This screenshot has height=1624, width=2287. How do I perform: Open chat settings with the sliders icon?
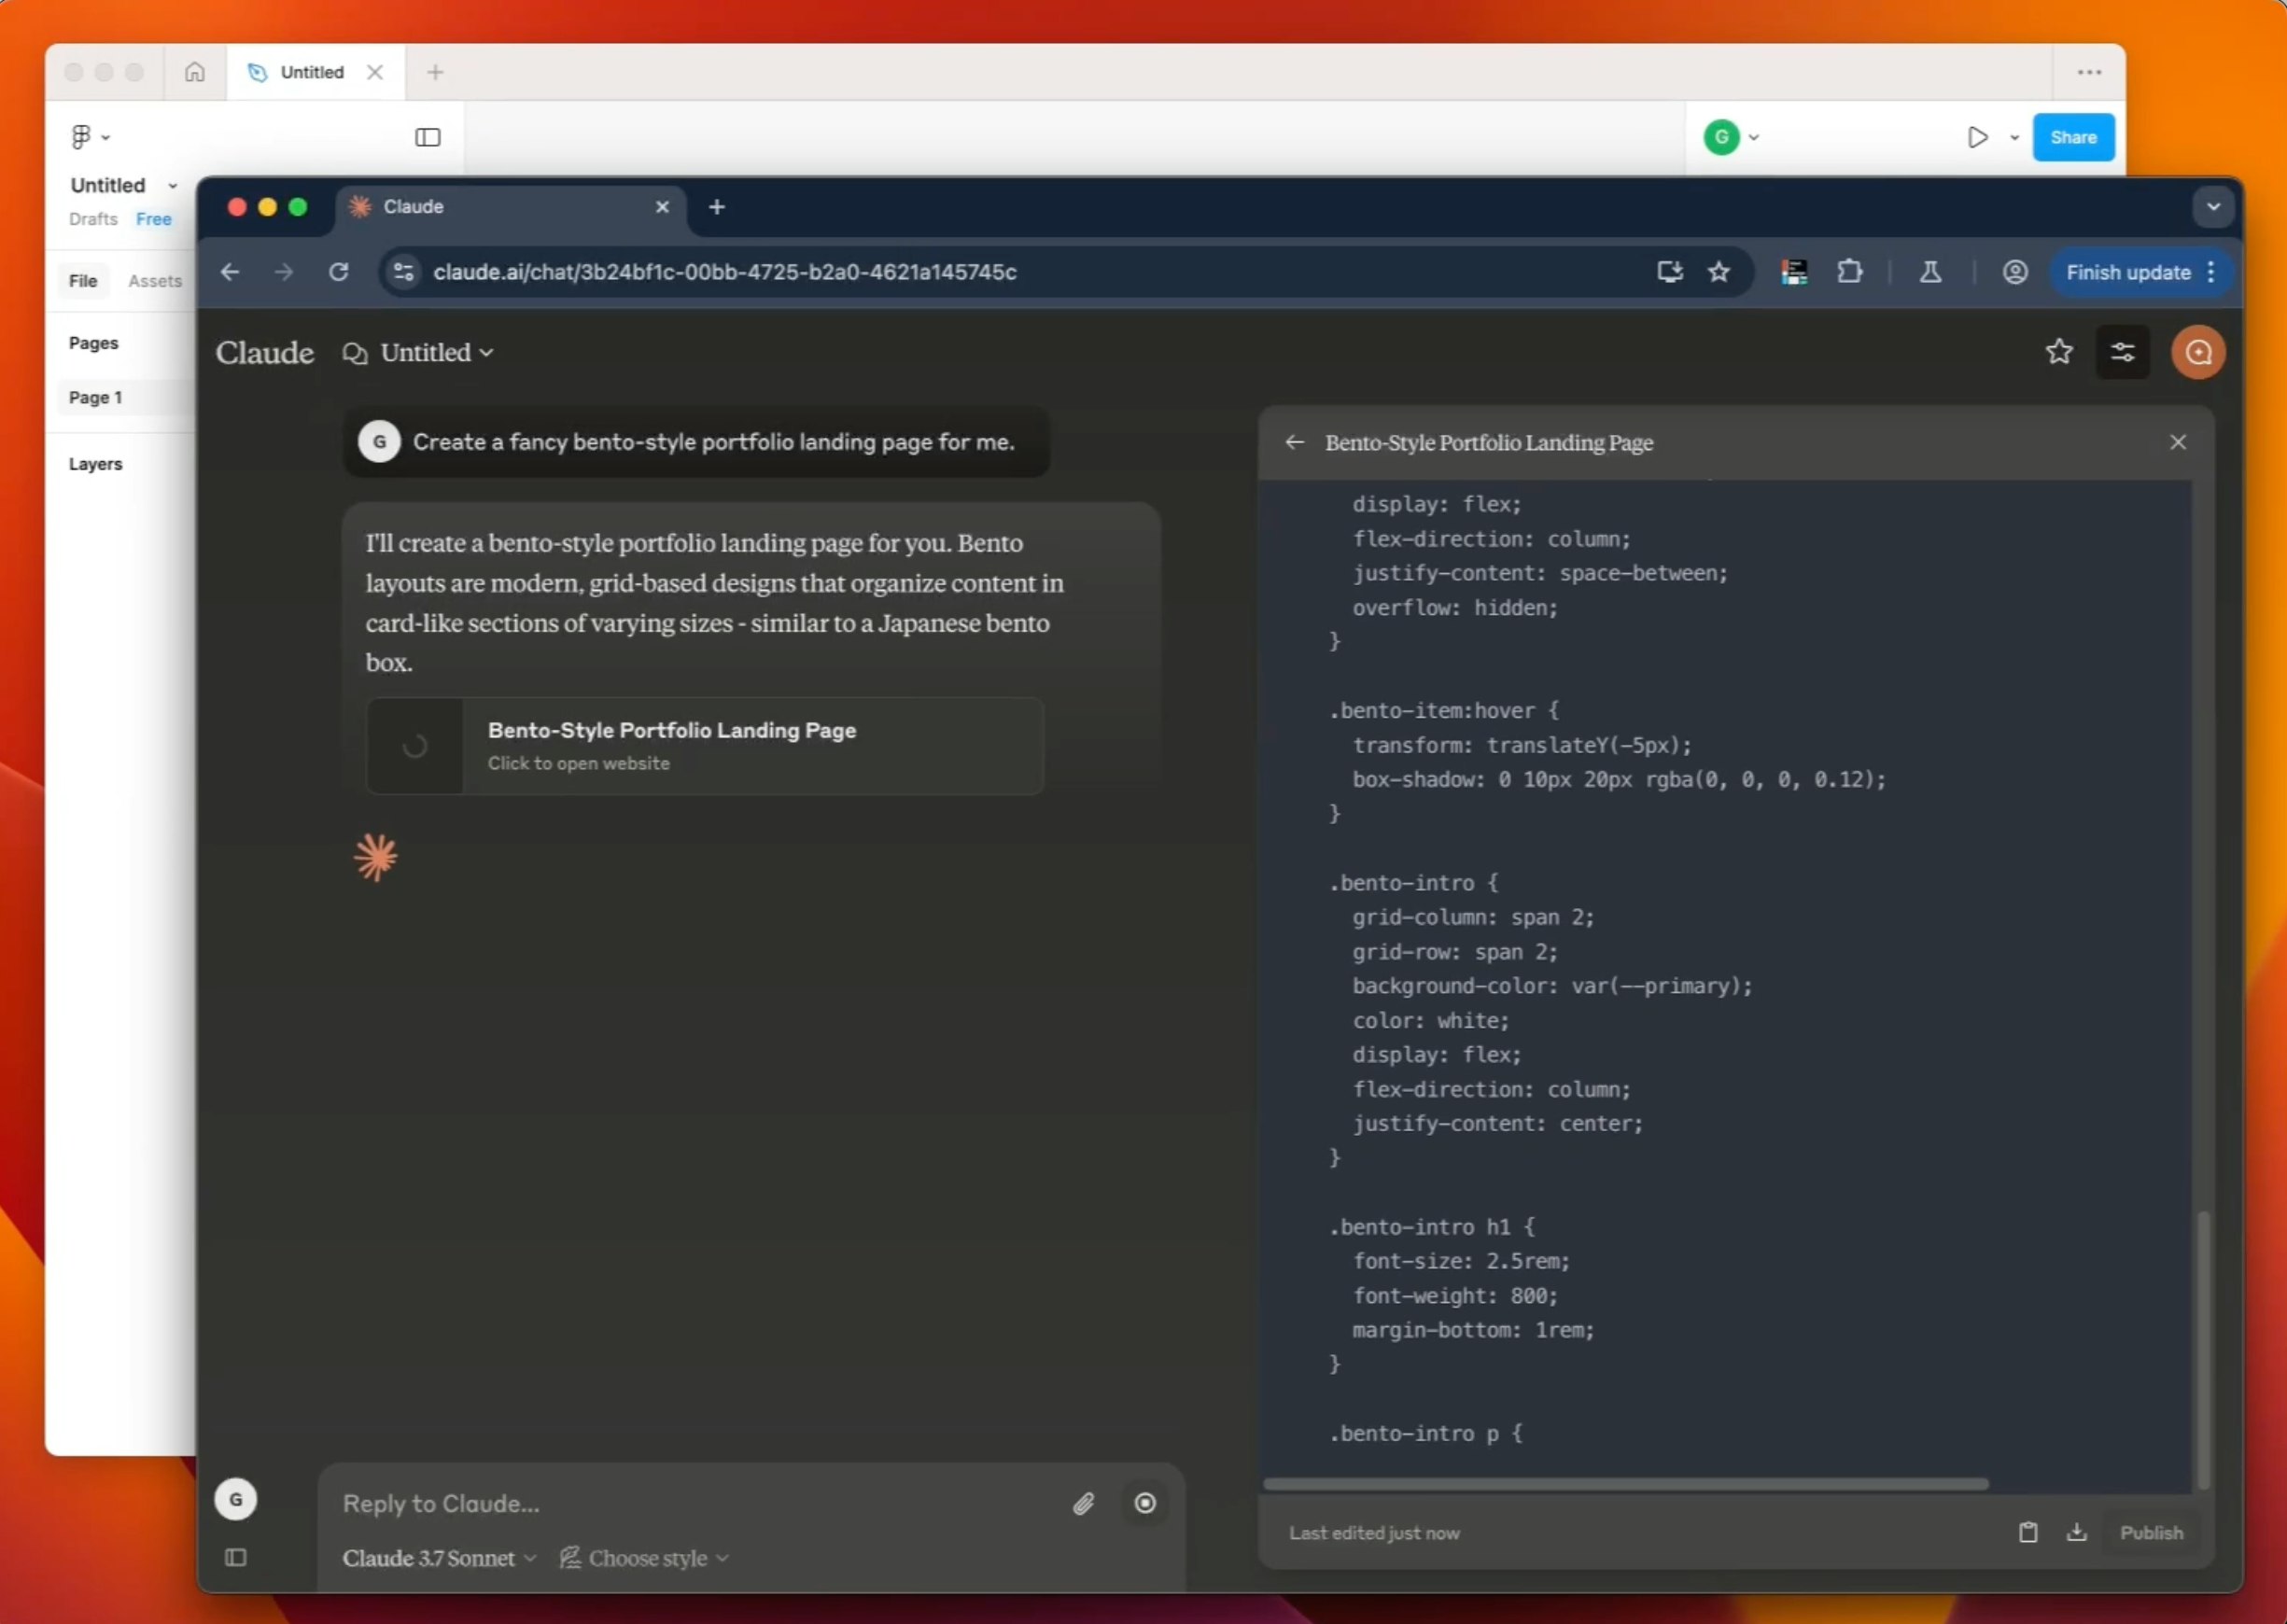pyautogui.click(x=2123, y=352)
